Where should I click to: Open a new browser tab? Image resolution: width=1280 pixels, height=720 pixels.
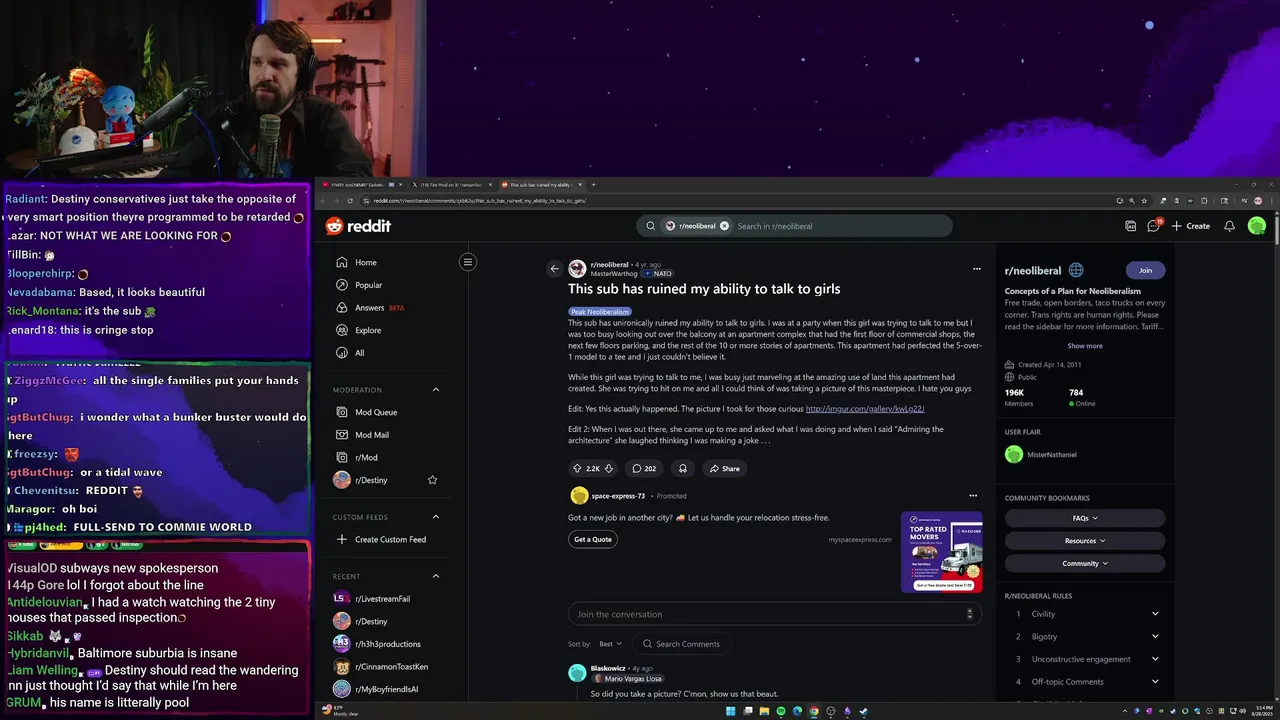[593, 184]
